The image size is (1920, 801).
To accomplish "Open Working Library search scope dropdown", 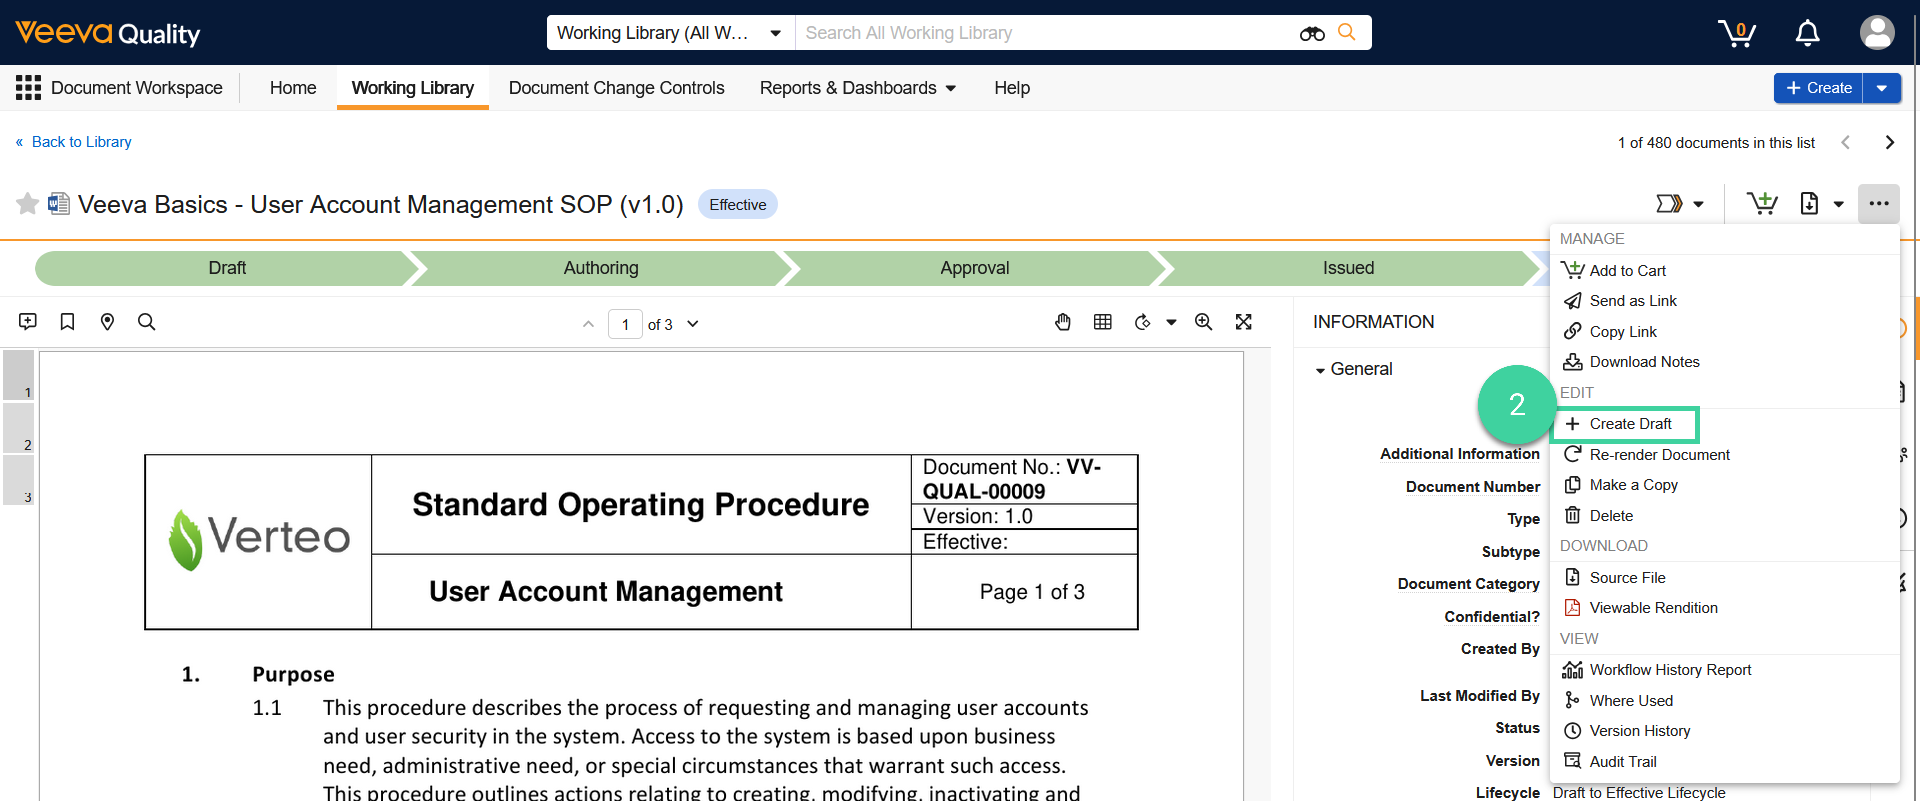I will [x=670, y=33].
